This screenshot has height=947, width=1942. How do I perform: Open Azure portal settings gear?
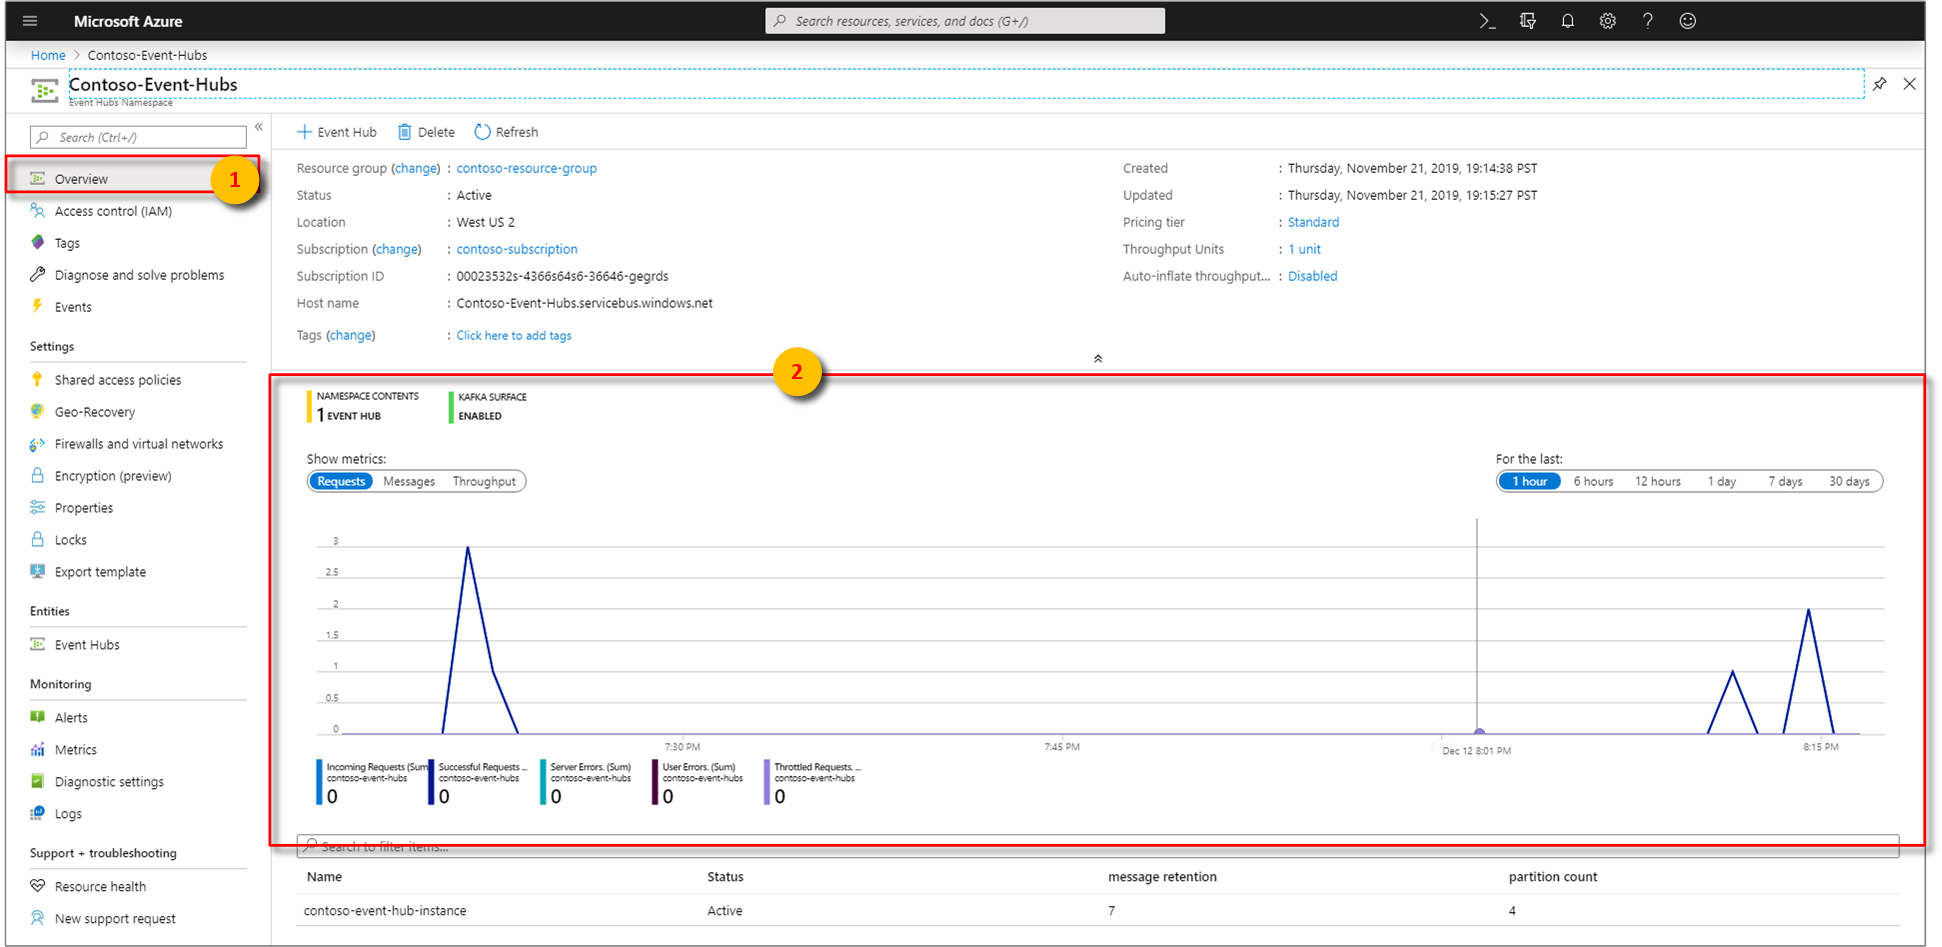tap(1607, 20)
